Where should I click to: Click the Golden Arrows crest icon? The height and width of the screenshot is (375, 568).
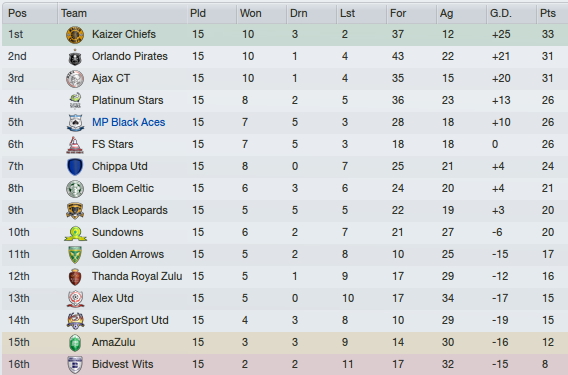[x=75, y=255]
